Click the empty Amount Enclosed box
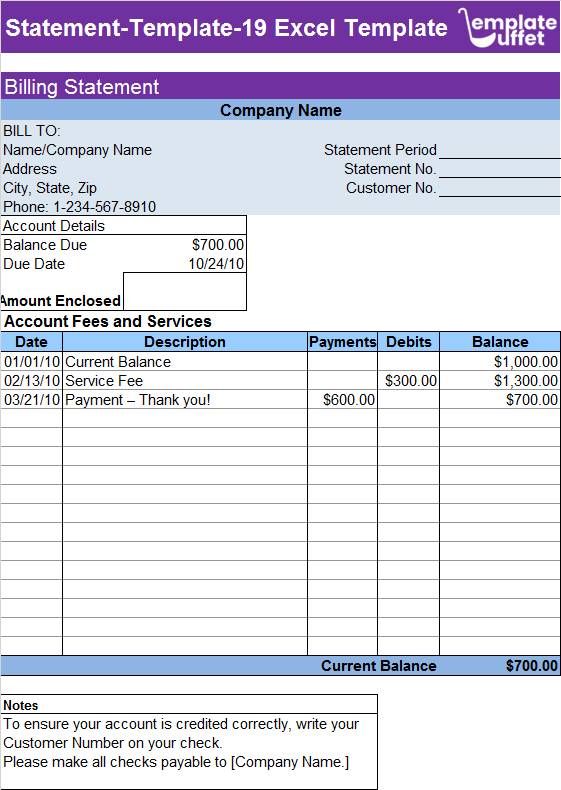561x790 pixels. click(x=185, y=292)
